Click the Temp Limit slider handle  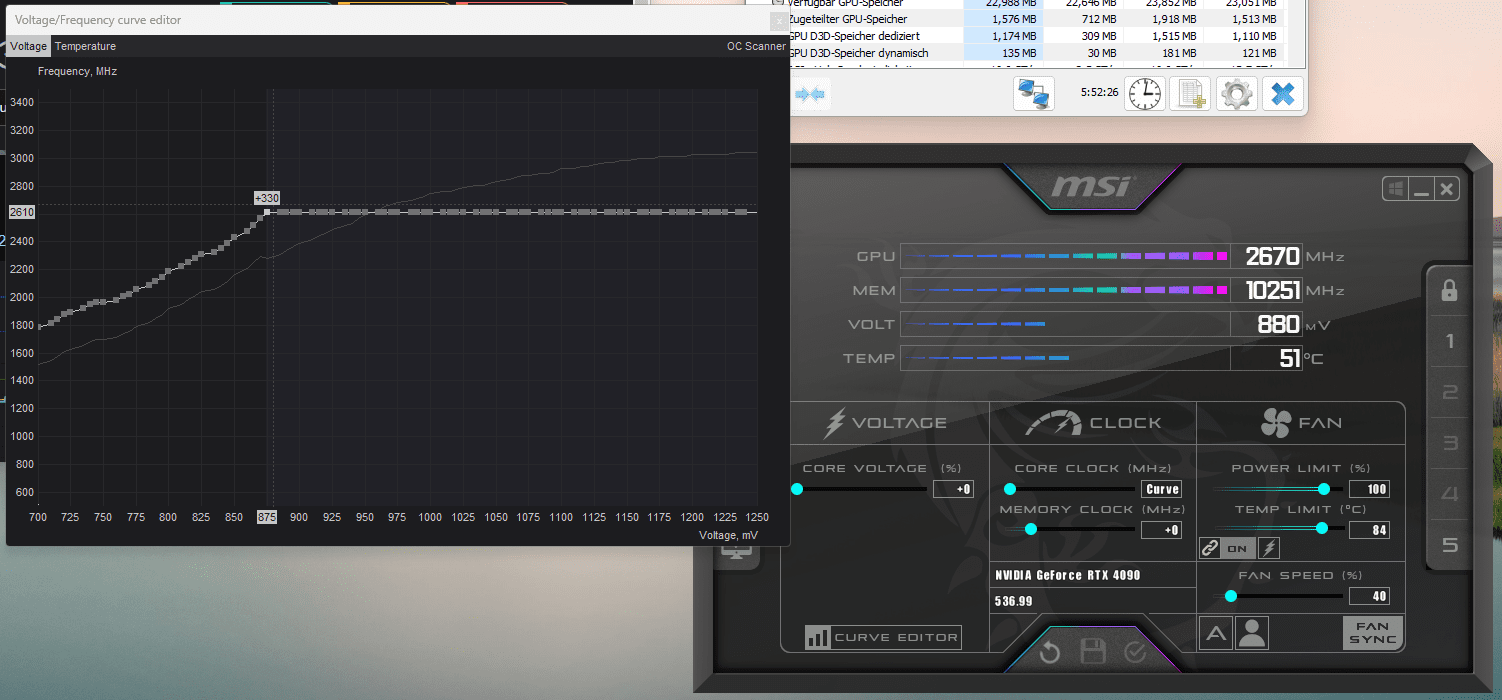(1321, 528)
